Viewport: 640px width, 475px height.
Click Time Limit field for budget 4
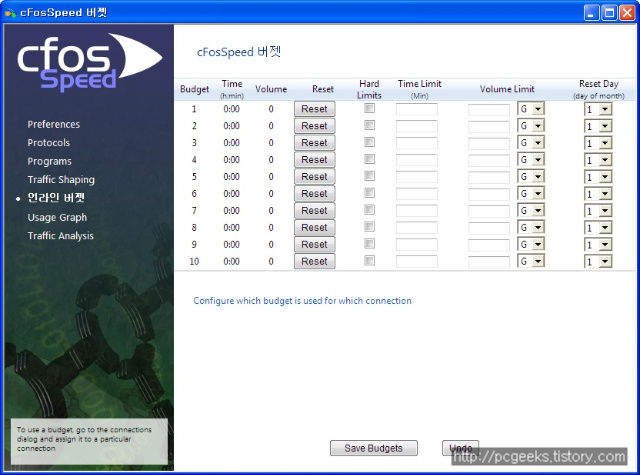tap(417, 160)
